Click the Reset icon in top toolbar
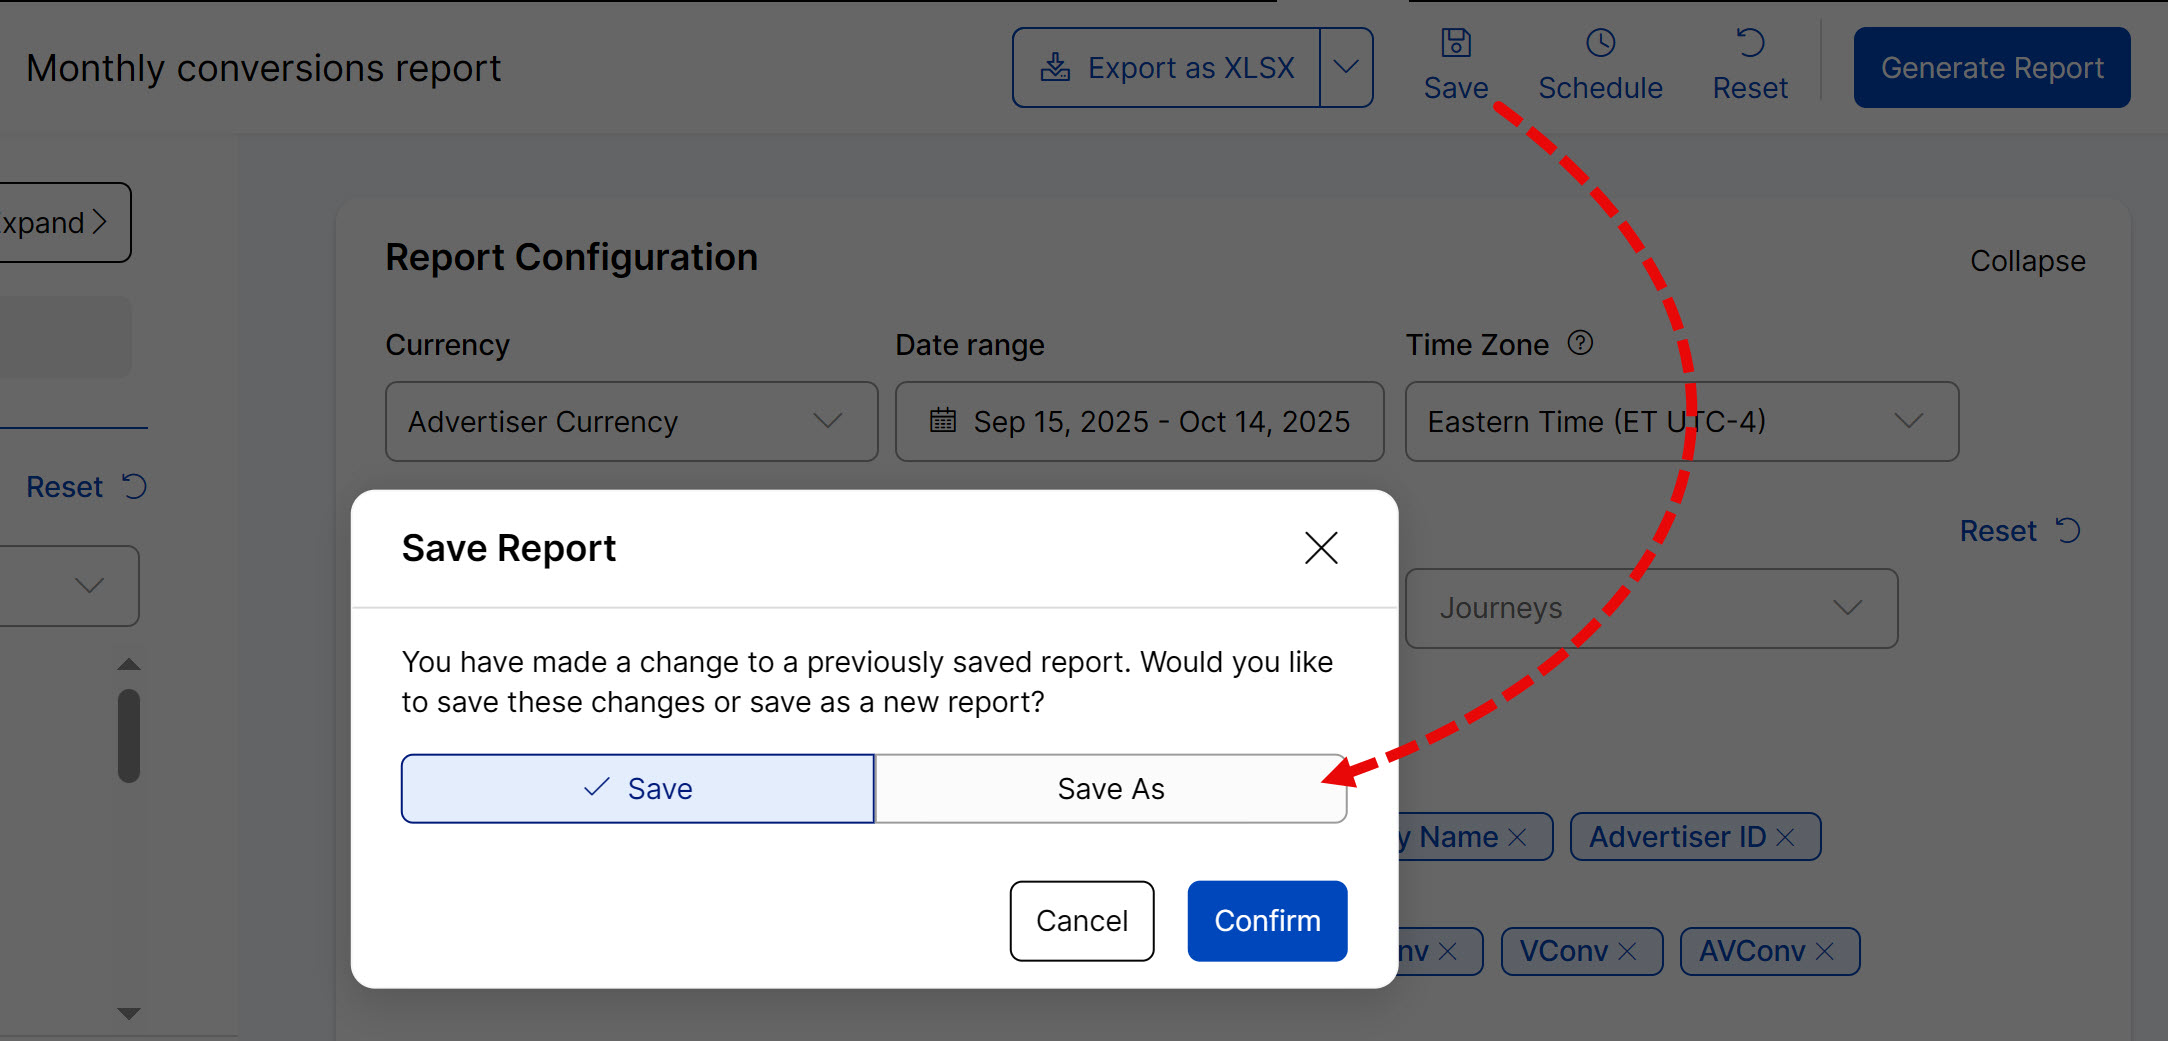The height and width of the screenshot is (1041, 2168). pyautogui.click(x=1750, y=43)
